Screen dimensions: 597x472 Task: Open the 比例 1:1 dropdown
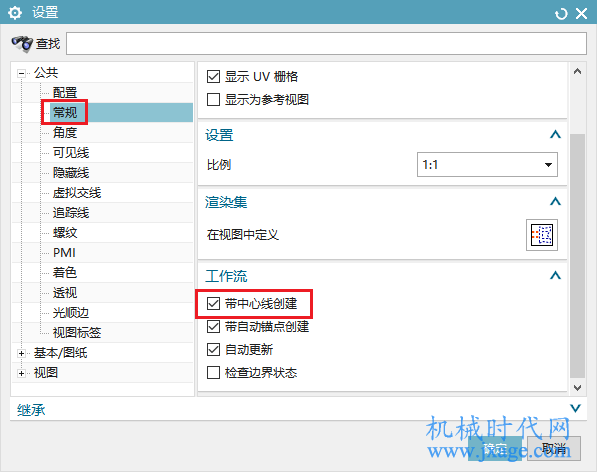click(x=487, y=164)
